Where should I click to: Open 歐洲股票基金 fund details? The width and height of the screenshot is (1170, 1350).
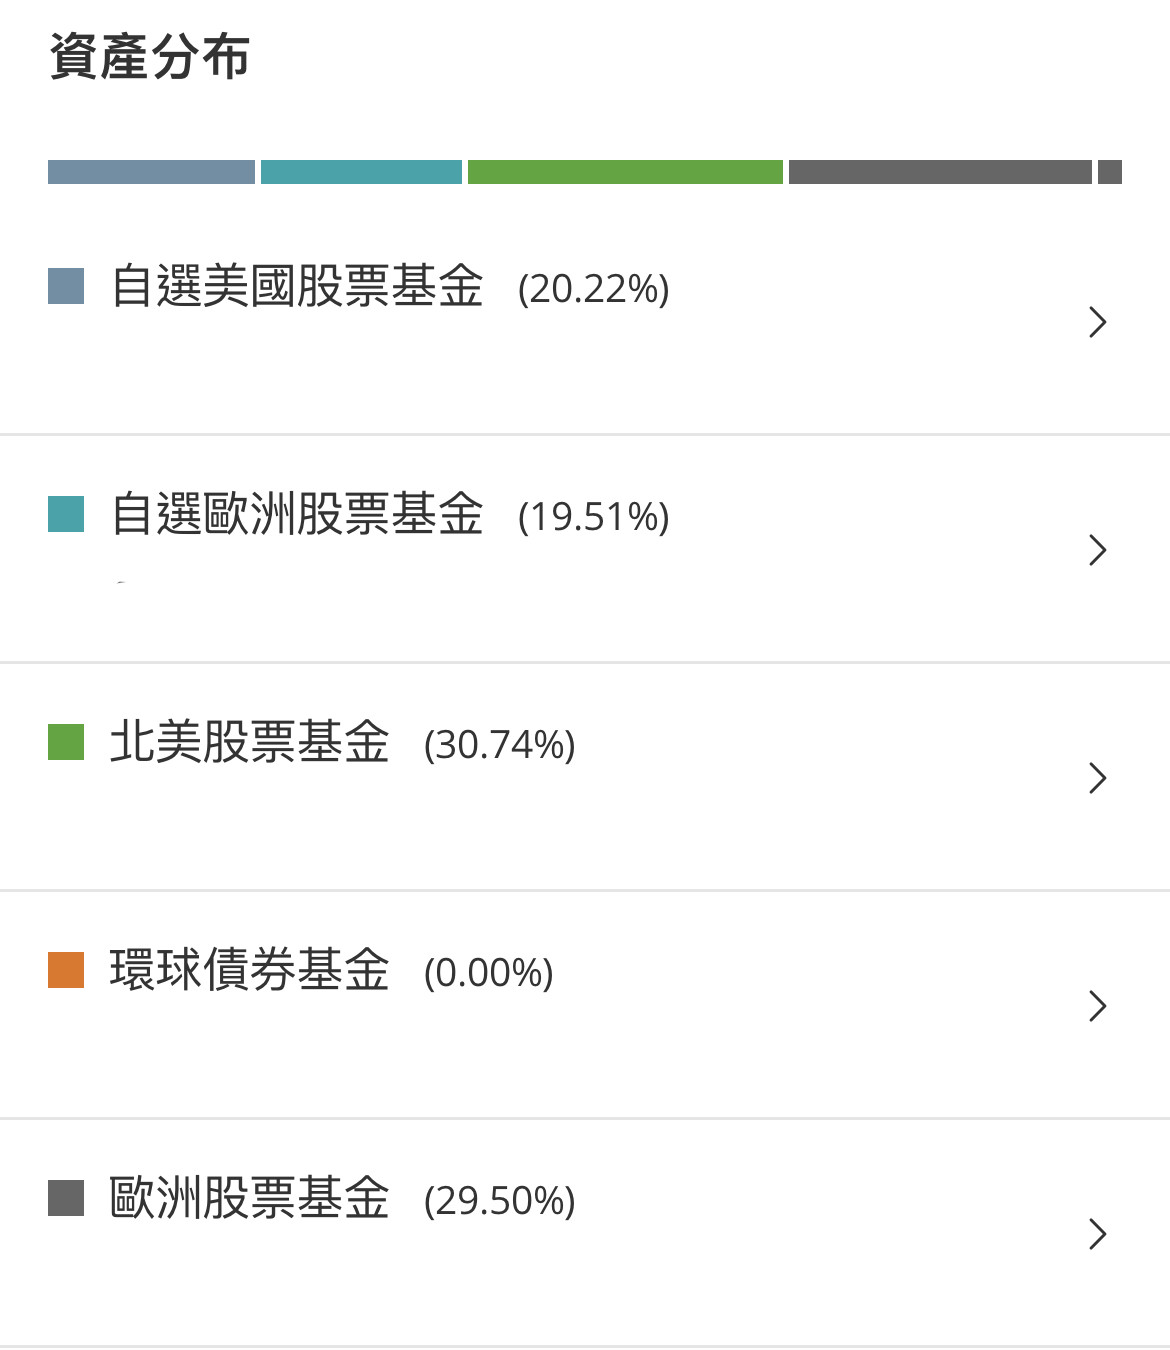tap(585, 1233)
